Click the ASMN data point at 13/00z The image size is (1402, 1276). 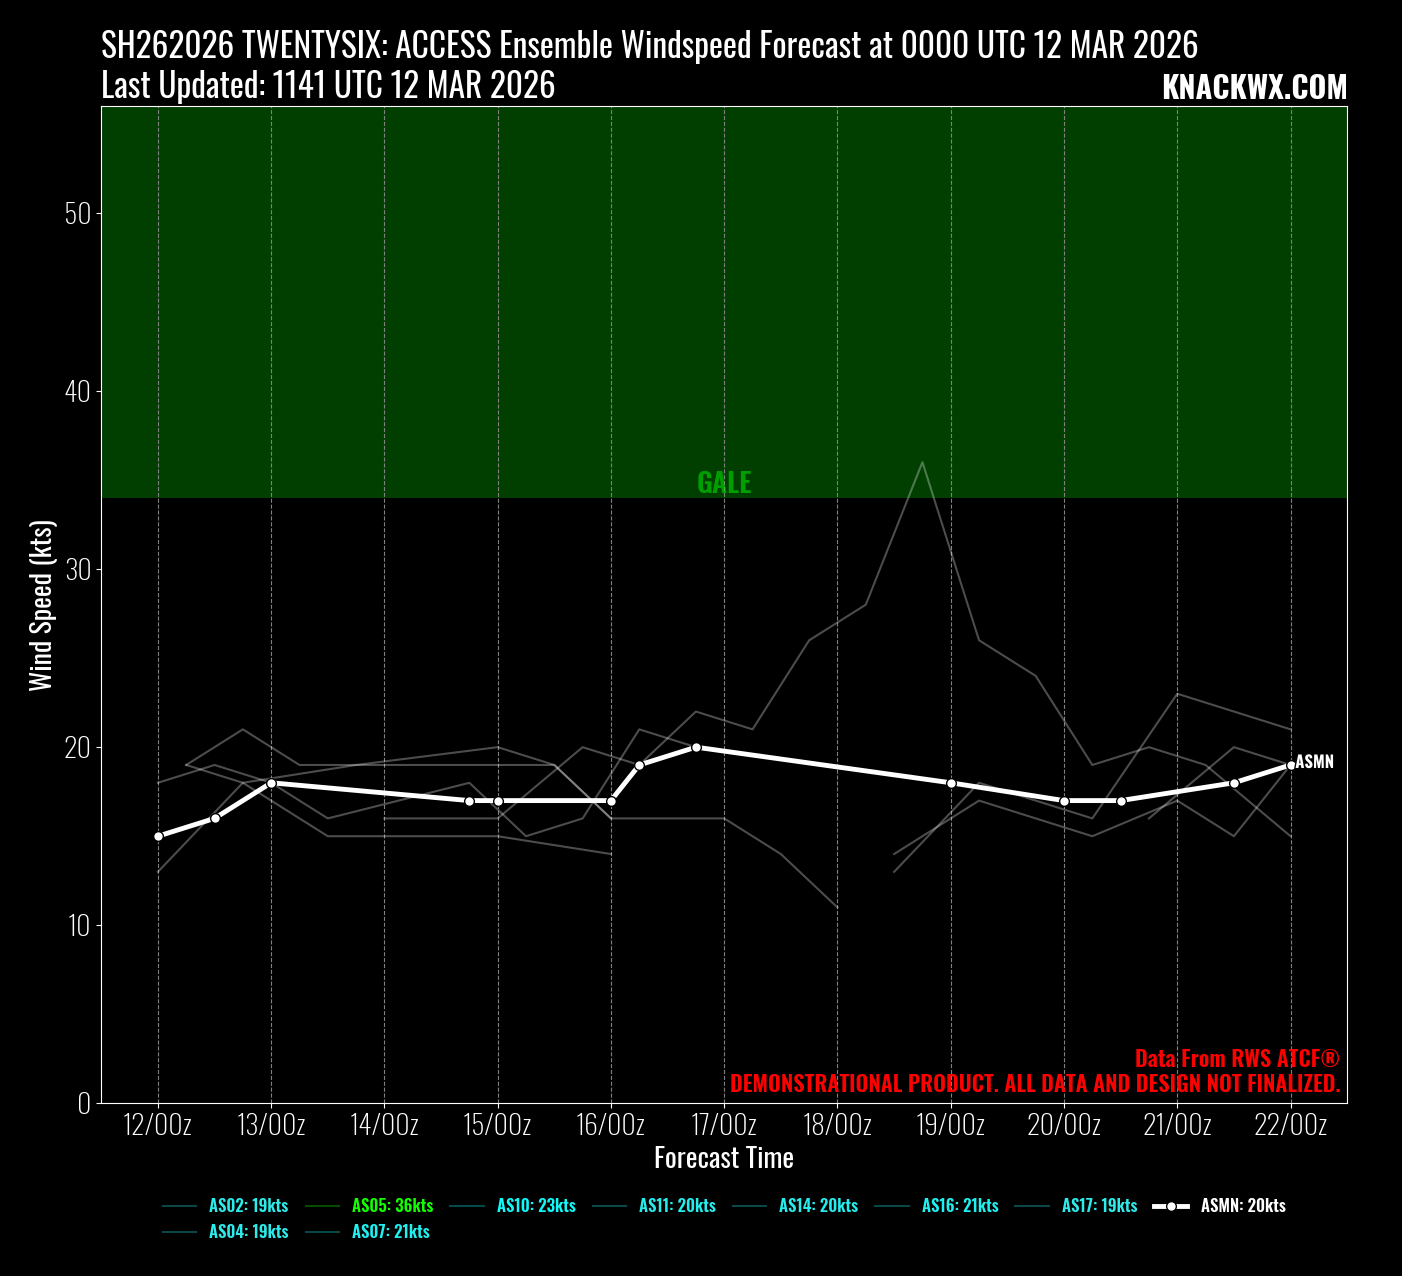pyautogui.click(x=271, y=783)
